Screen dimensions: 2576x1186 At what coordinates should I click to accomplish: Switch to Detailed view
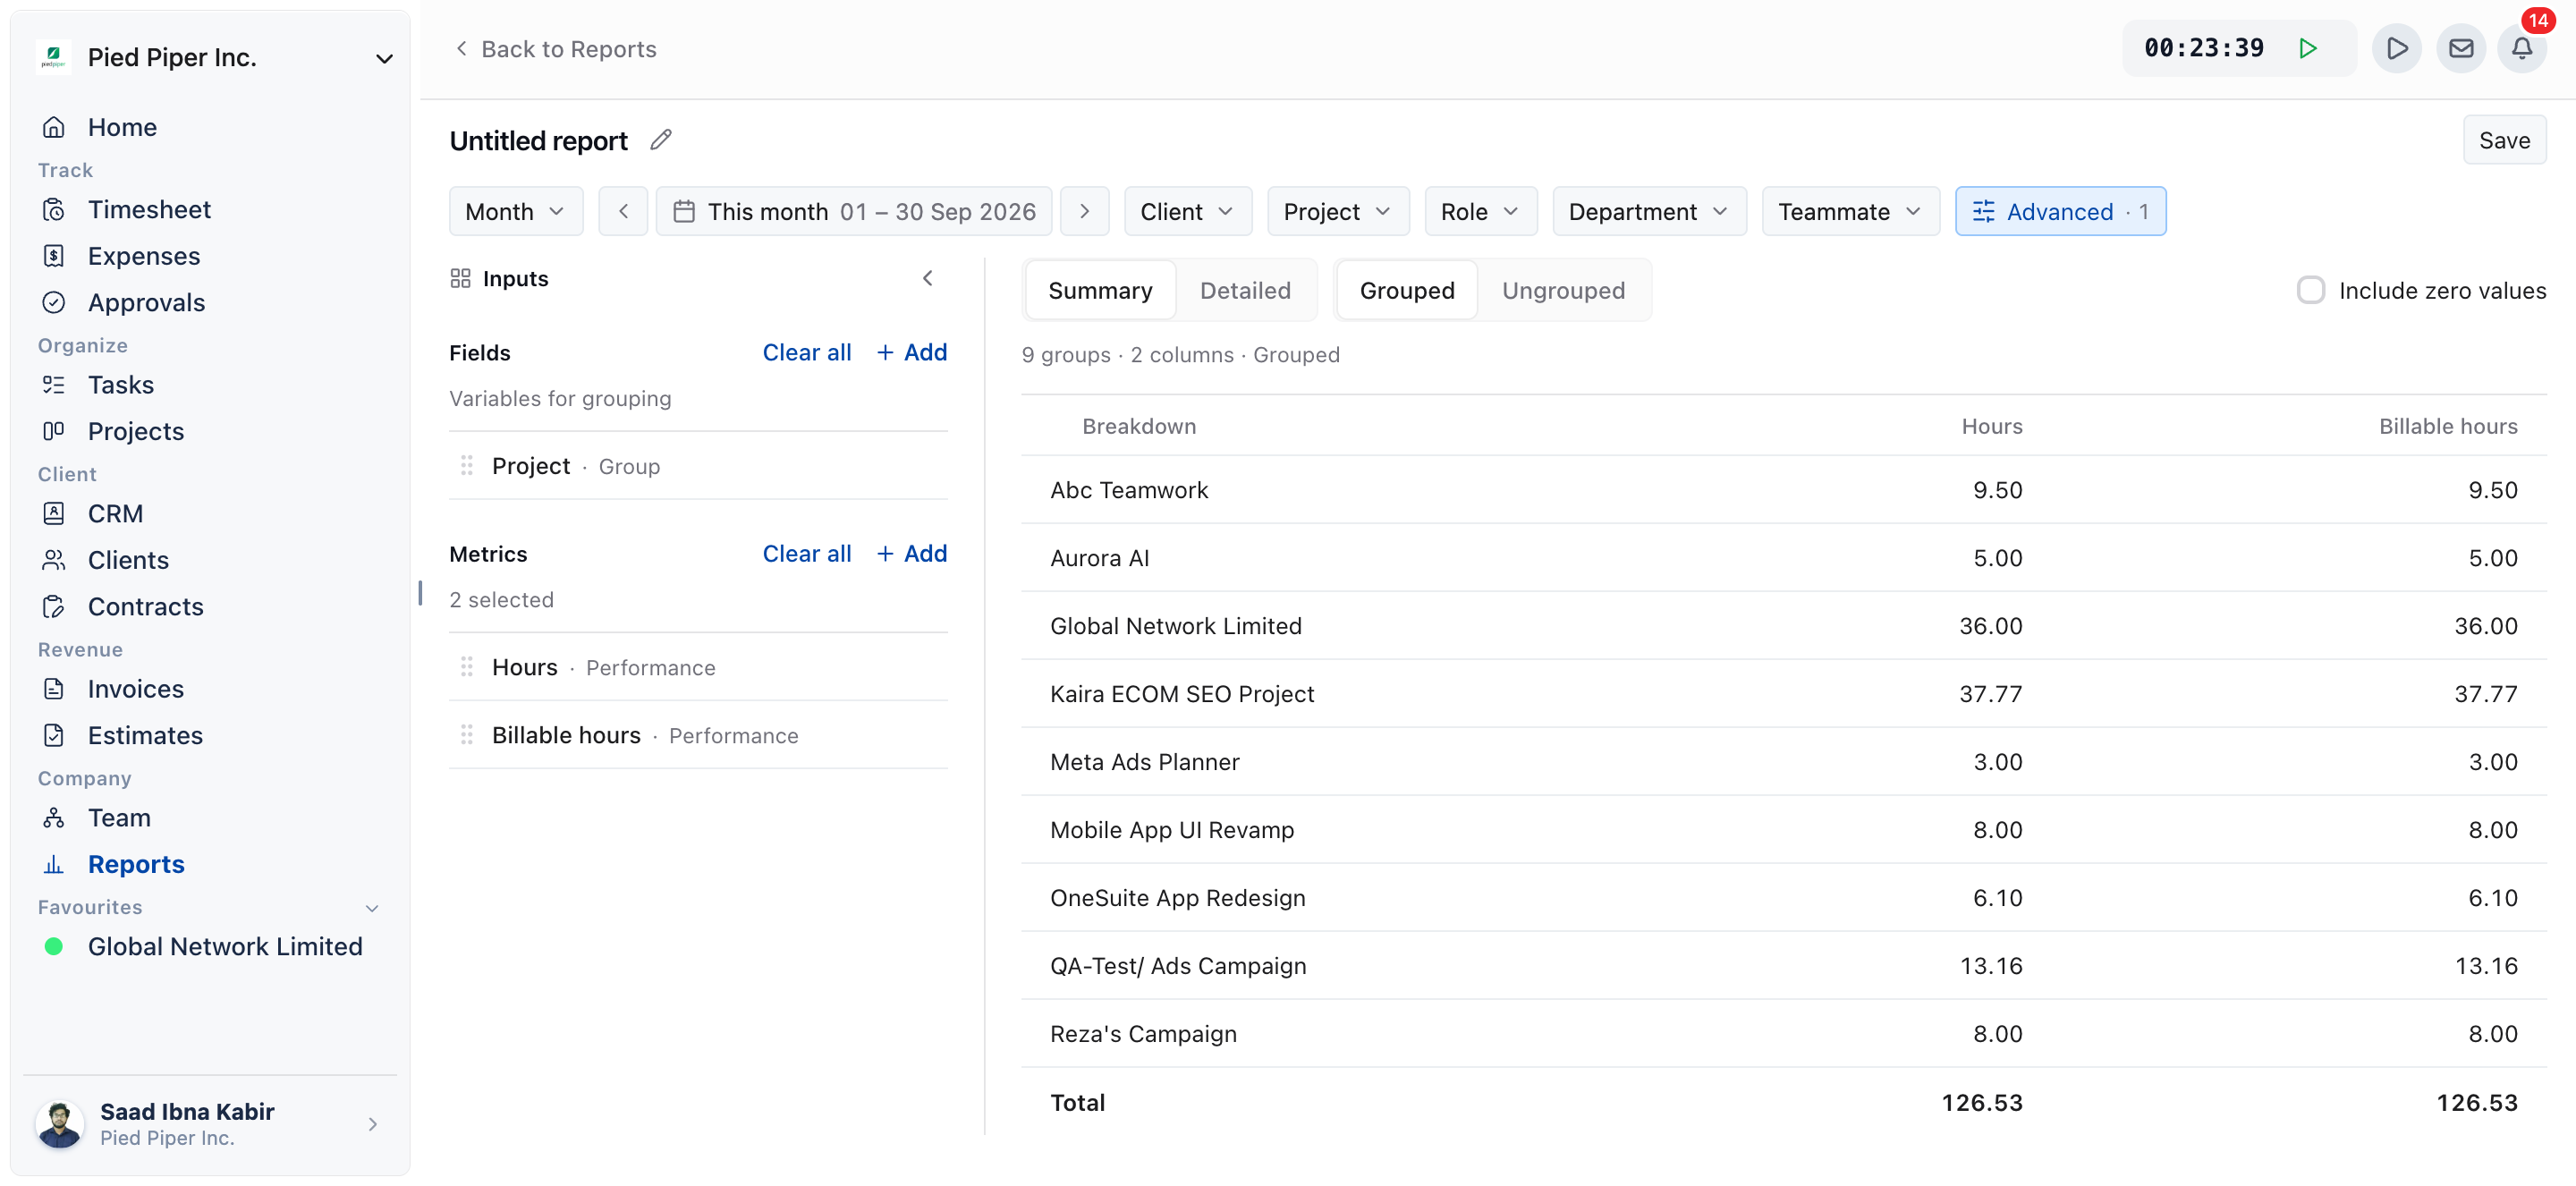tap(1245, 290)
